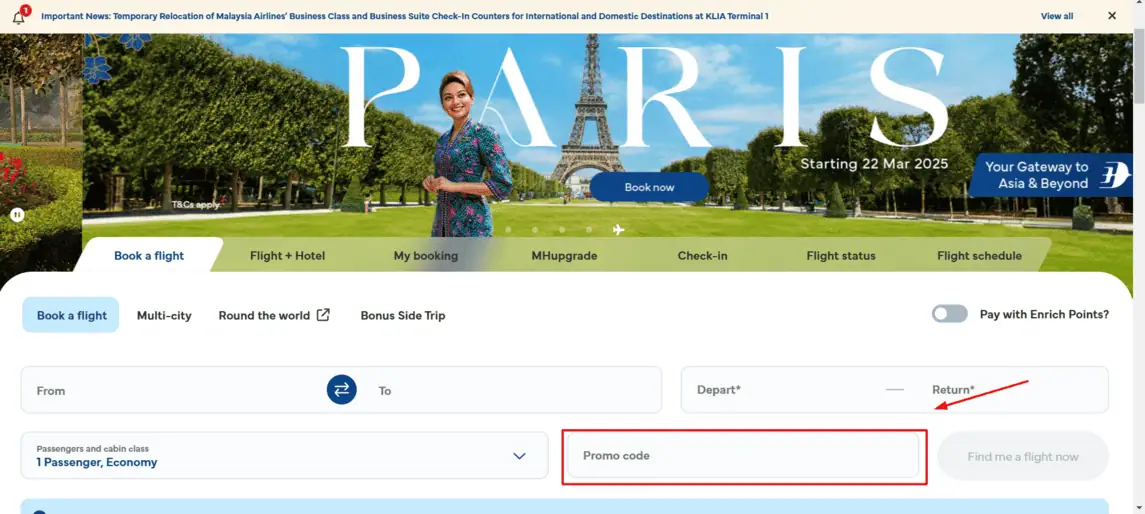Select the top Book a flight tab
This screenshot has height=514, width=1145.
pyautogui.click(x=149, y=256)
